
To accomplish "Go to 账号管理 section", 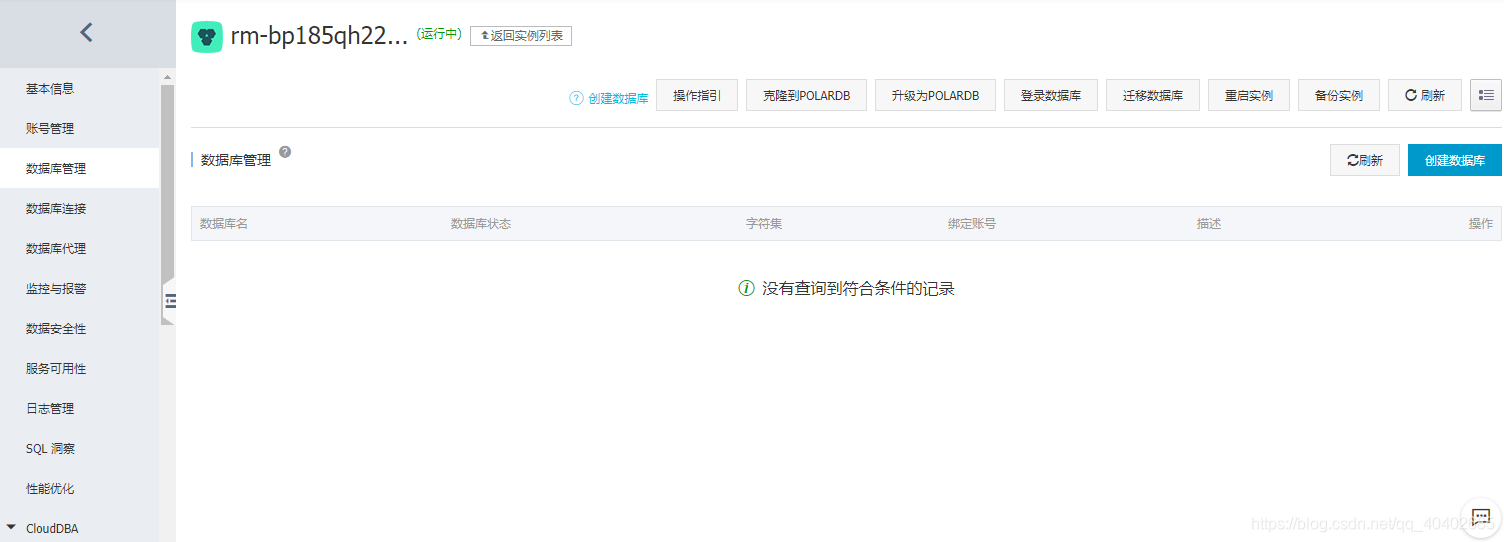I will click(50, 129).
